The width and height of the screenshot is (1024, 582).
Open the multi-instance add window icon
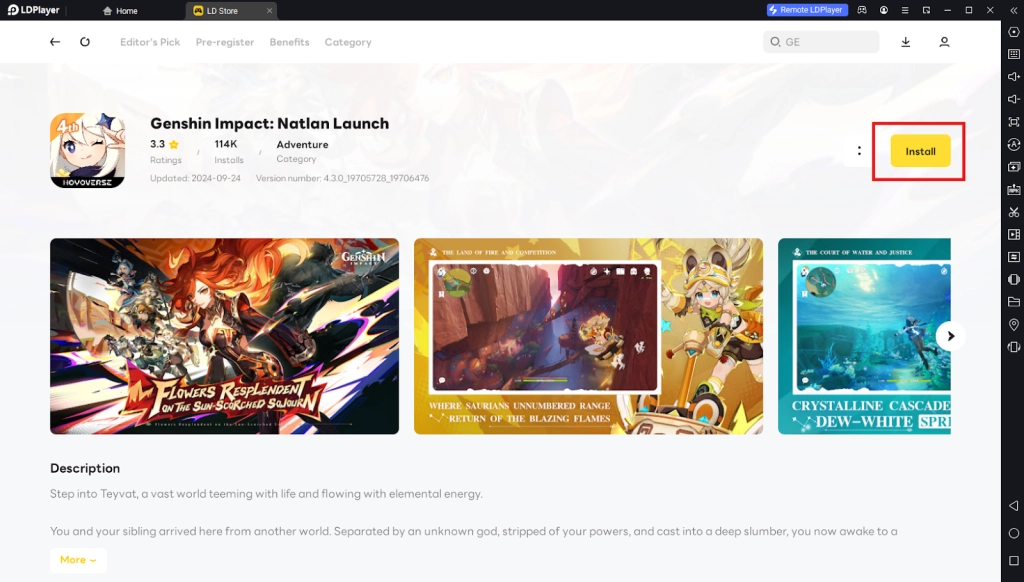(1014, 167)
